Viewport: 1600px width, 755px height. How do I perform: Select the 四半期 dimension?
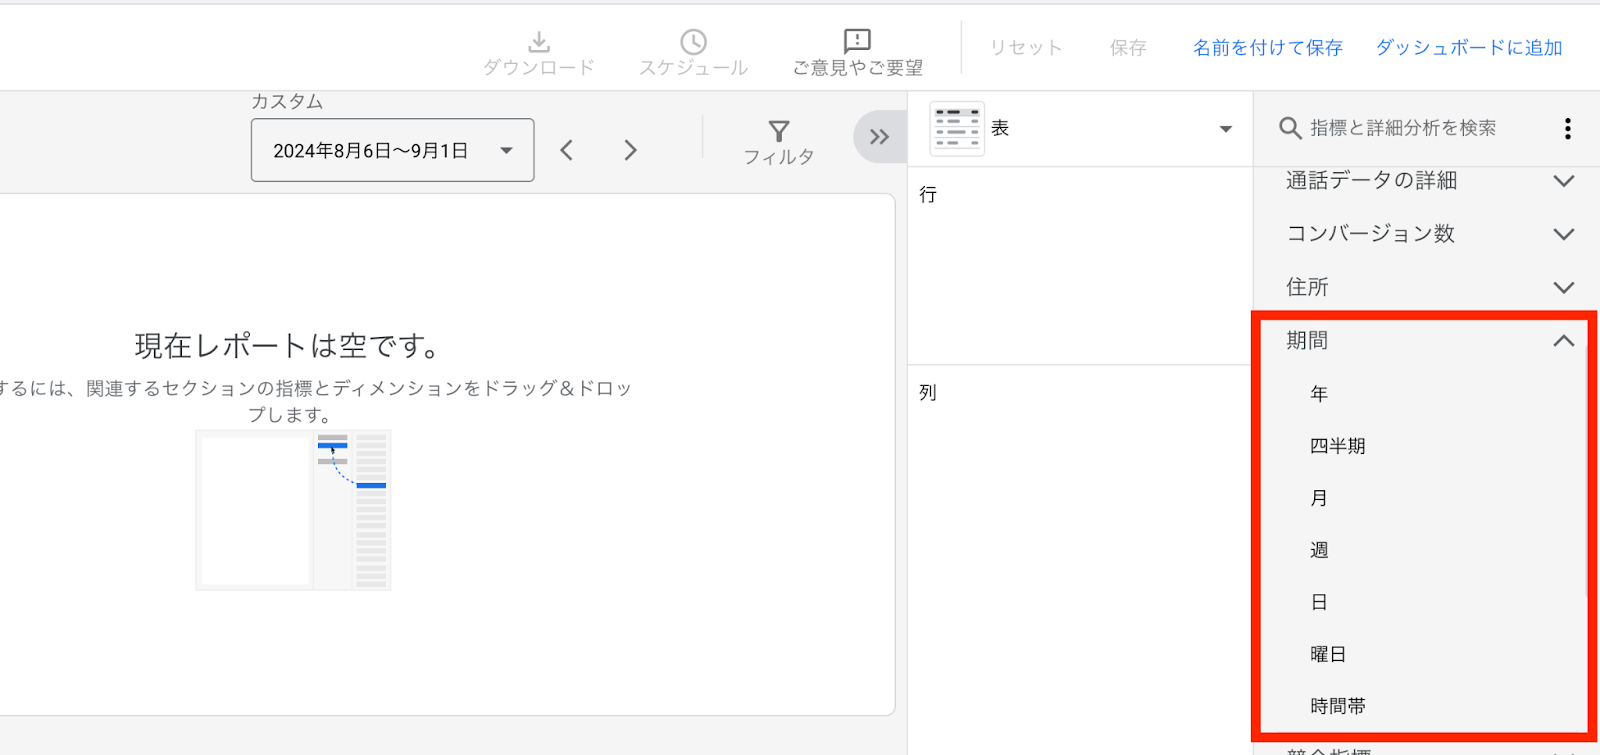[x=1338, y=446]
